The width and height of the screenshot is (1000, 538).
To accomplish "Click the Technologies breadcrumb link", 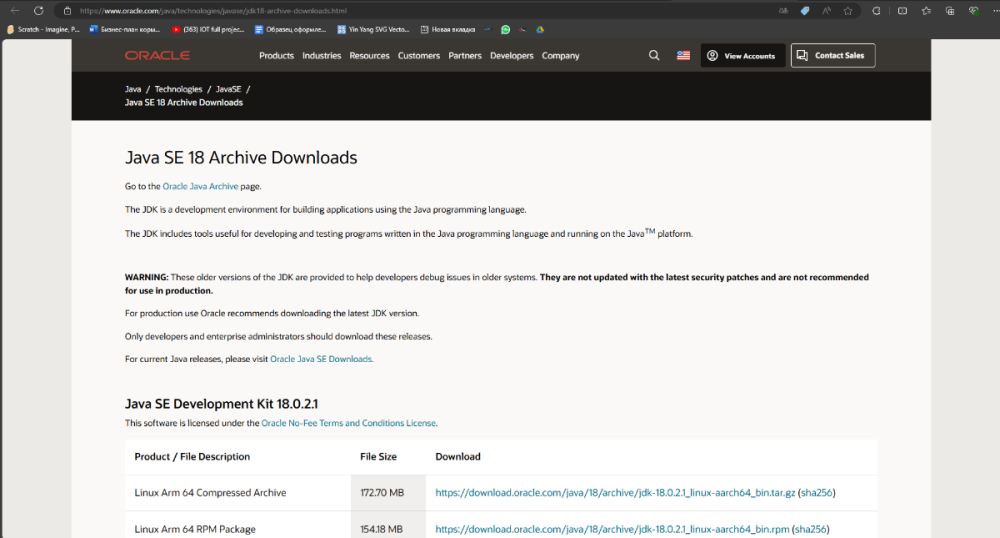I will (178, 90).
